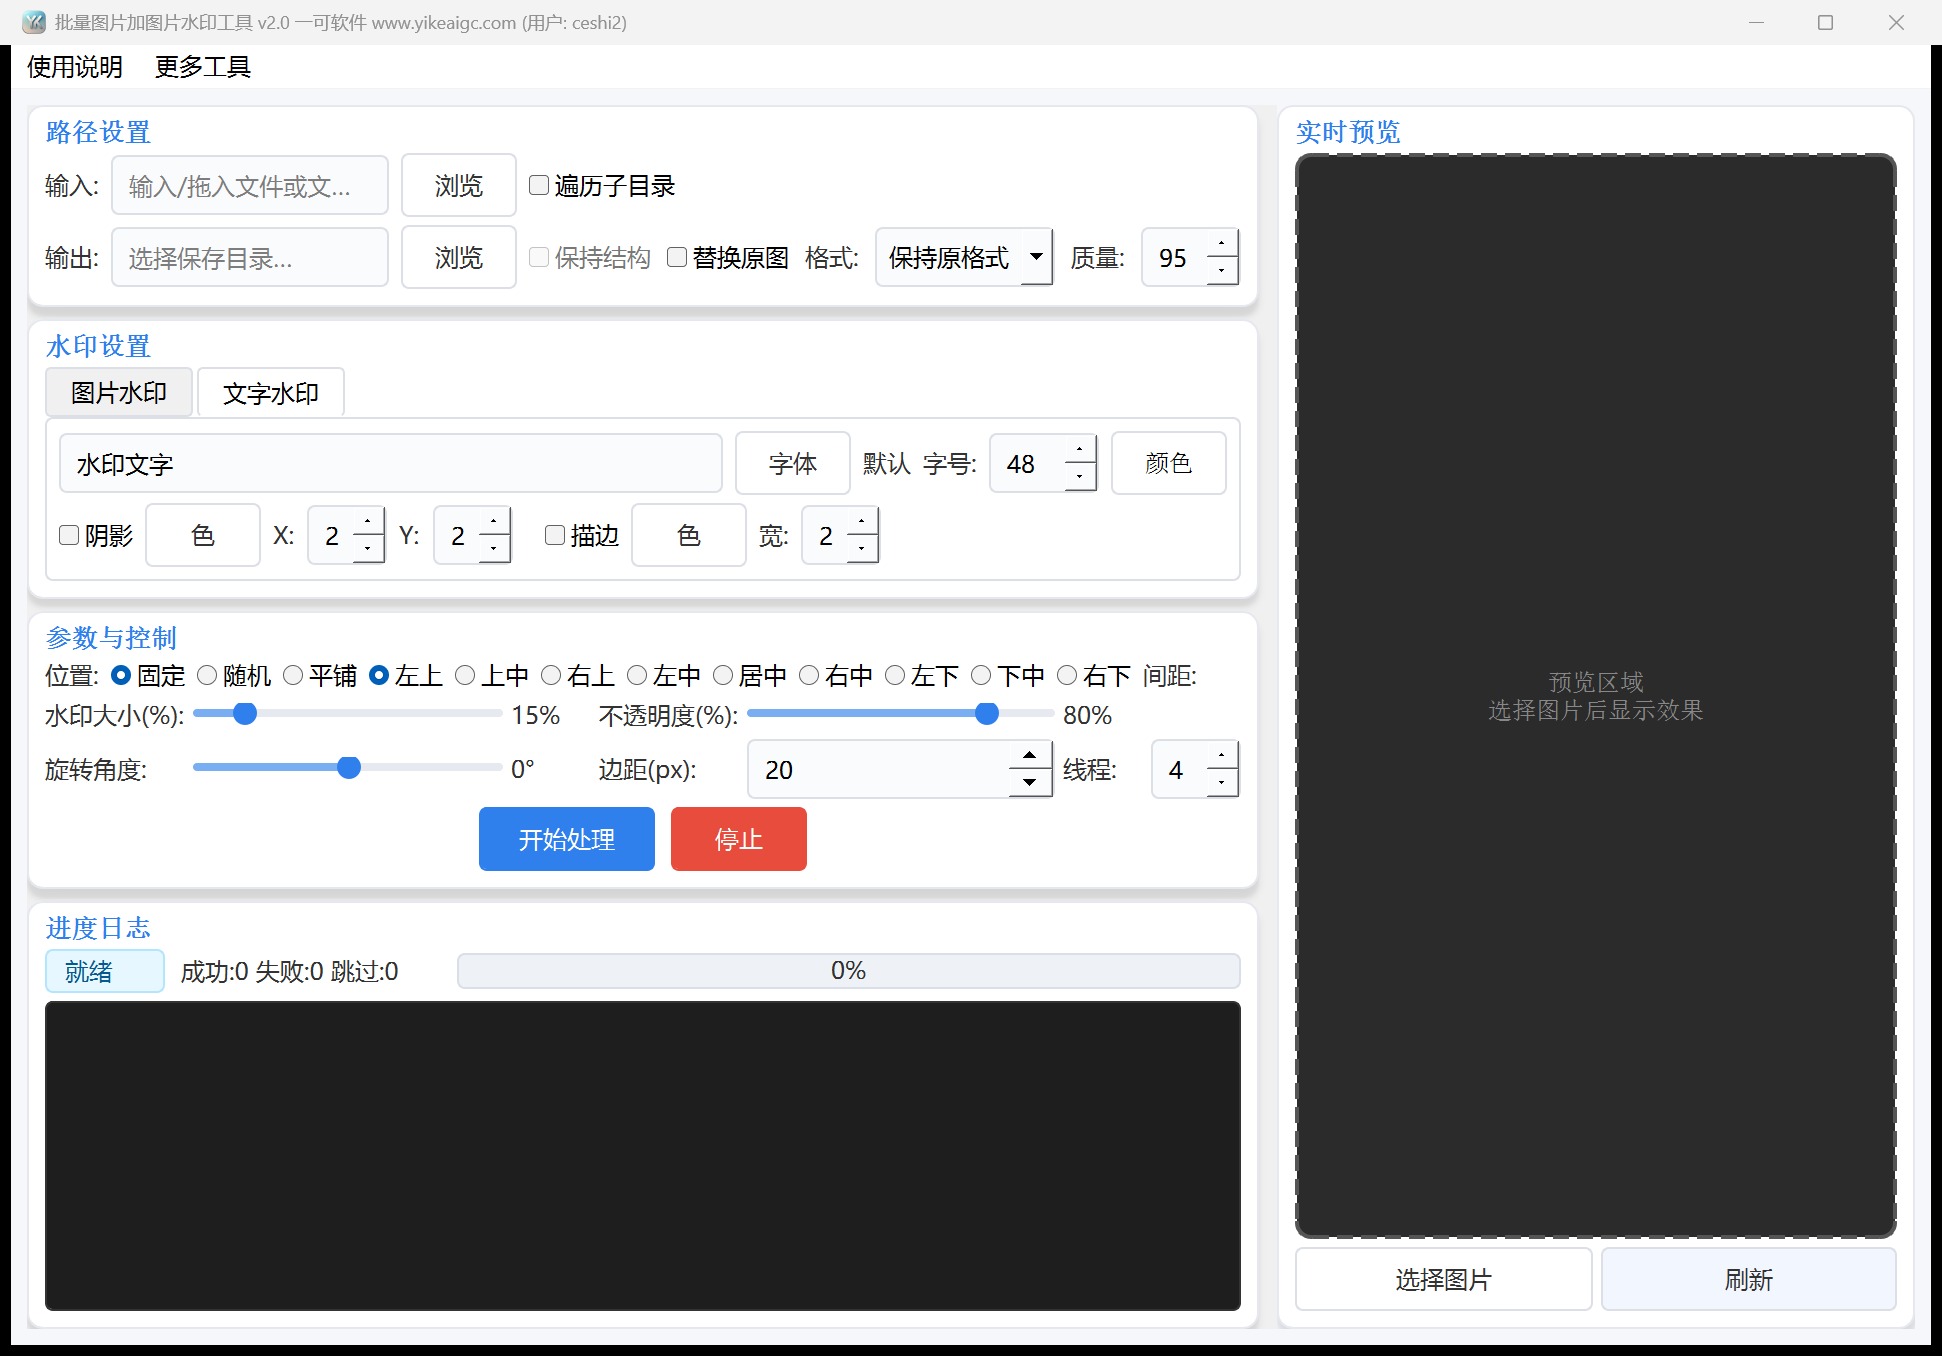Click the 预览区域 preview pane

pos(1596,696)
